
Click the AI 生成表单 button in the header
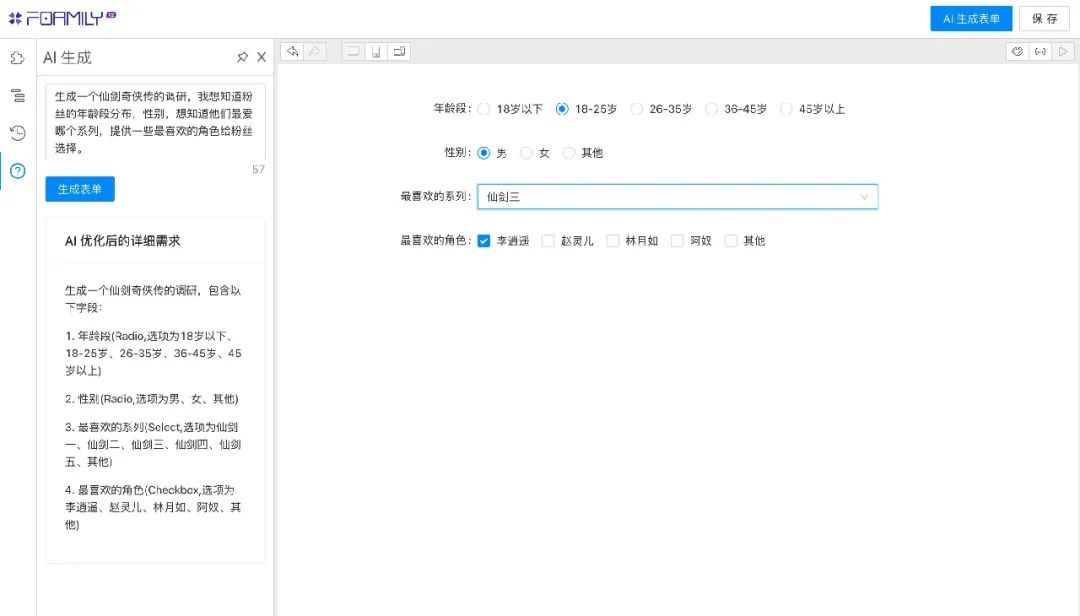(971, 19)
